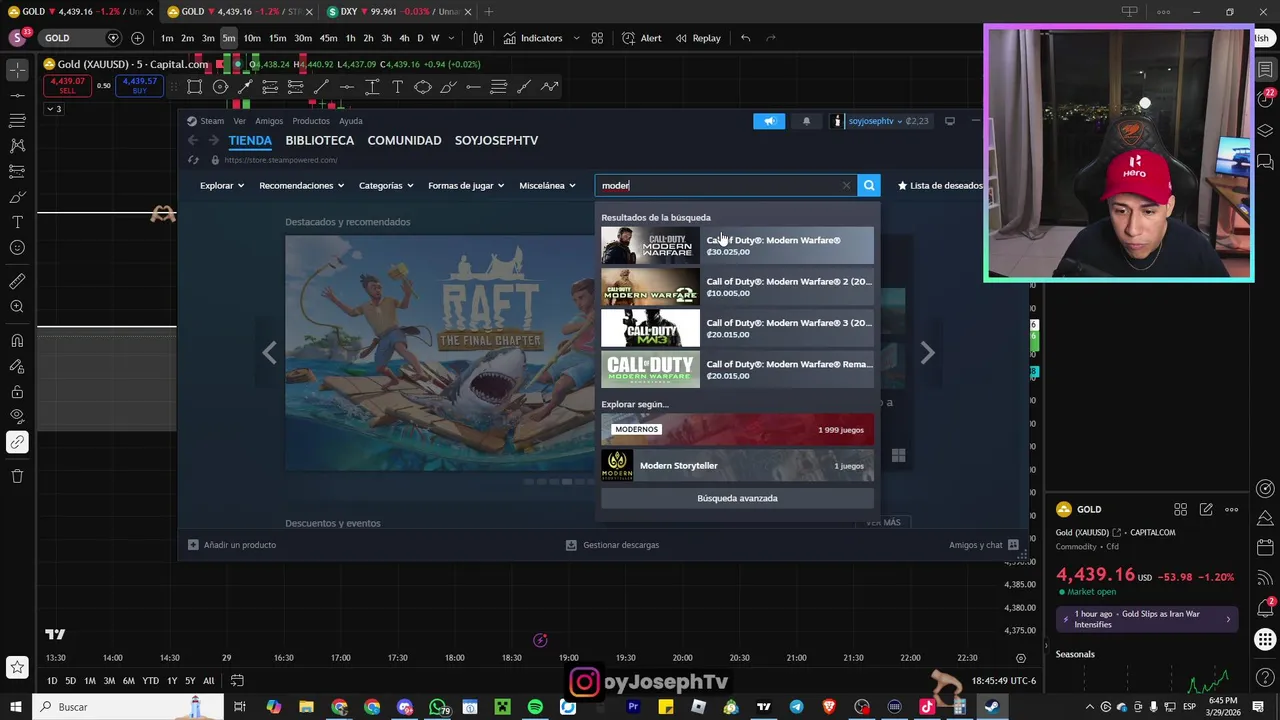Open the Steam menu in Steam window
1280x720 pixels.
point(212,121)
